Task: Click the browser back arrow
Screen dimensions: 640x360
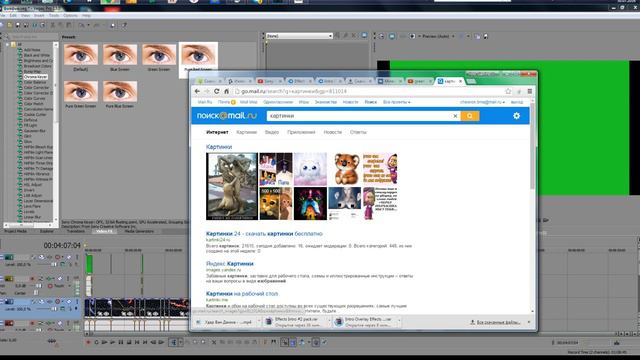Action: (x=198, y=91)
